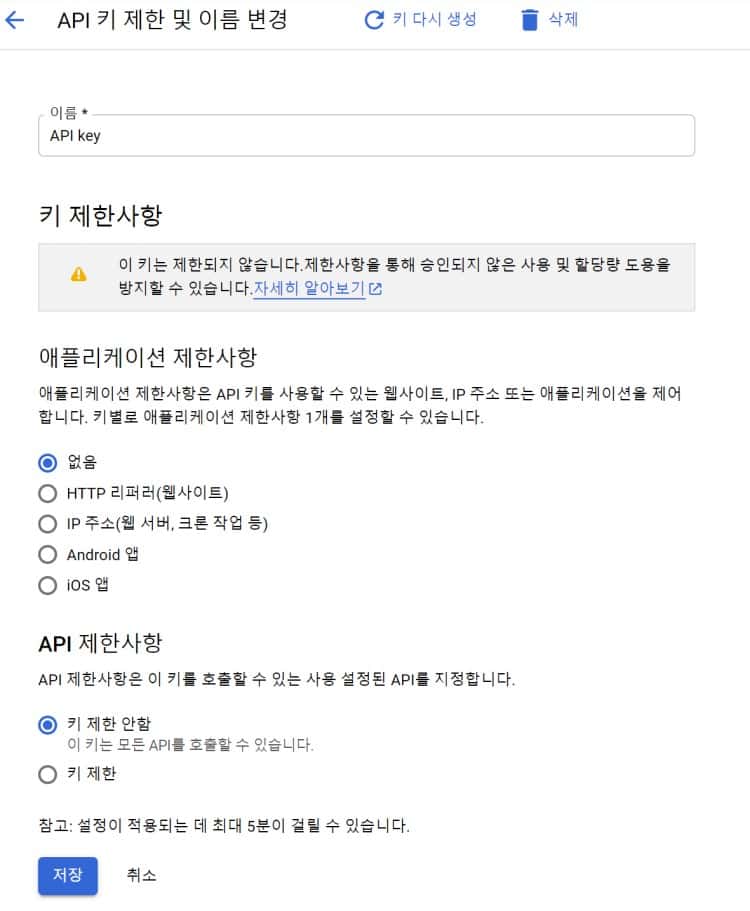Click the API 키 제한 및 이름 변경 title
This screenshot has height=911, width=750.
pos(172,20)
